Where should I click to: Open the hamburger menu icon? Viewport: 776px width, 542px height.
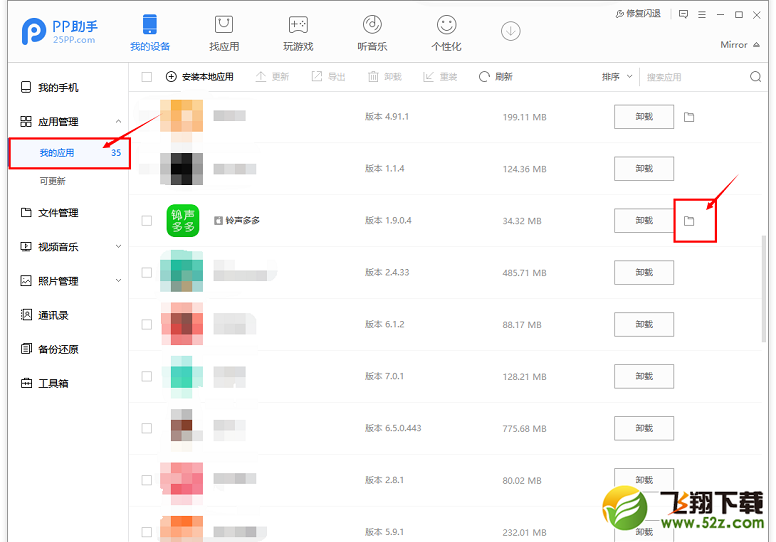[x=702, y=15]
